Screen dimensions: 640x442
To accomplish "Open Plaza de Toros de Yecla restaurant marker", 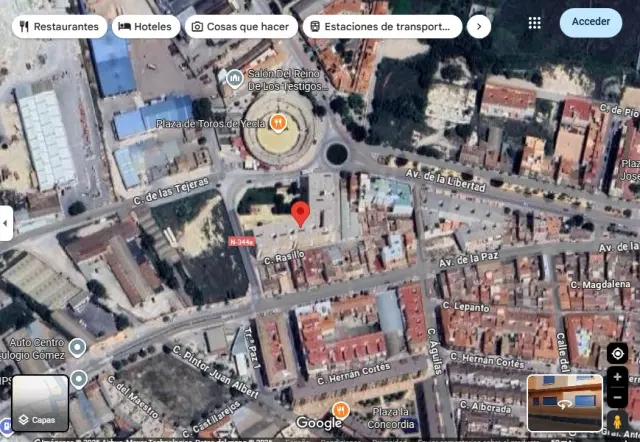I will pyautogui.click(x=278, y=123).
